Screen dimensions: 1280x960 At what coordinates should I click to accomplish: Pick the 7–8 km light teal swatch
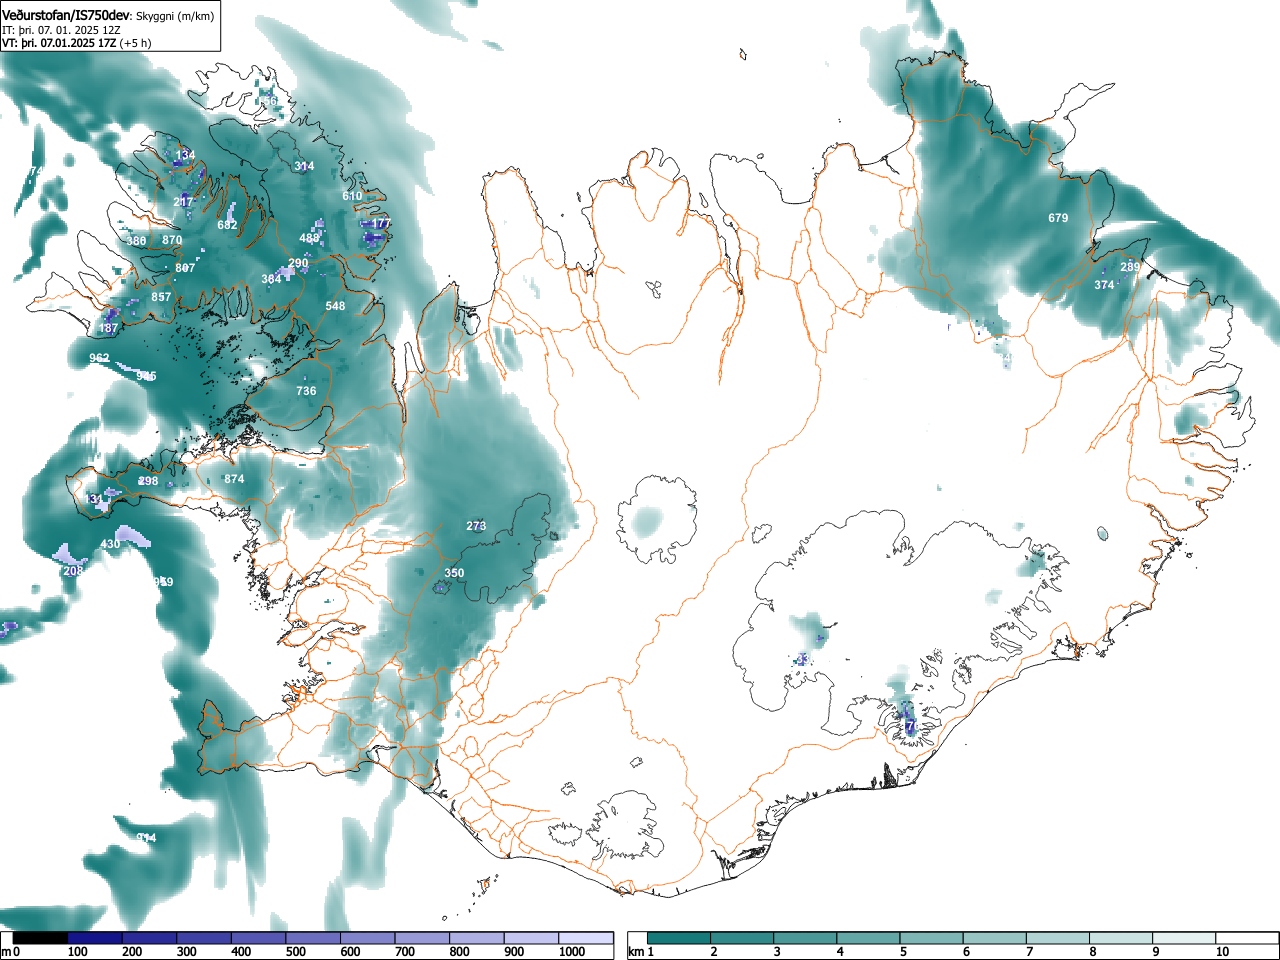[x=1058, y=938]
